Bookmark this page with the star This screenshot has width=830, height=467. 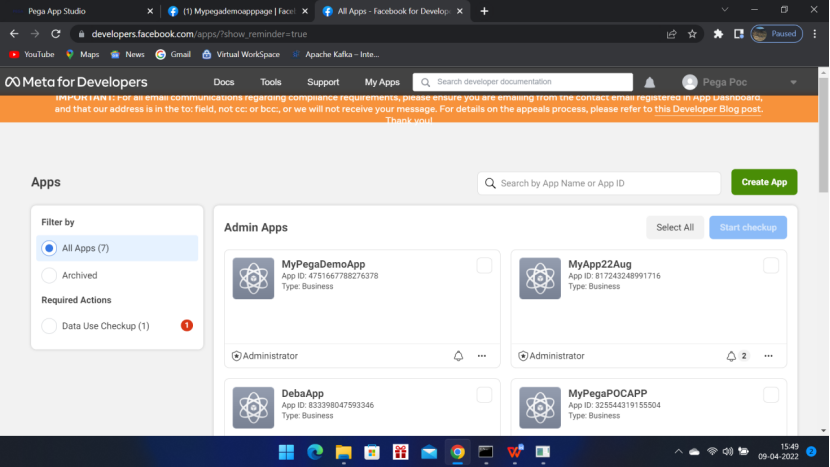[x=692, y=34]
